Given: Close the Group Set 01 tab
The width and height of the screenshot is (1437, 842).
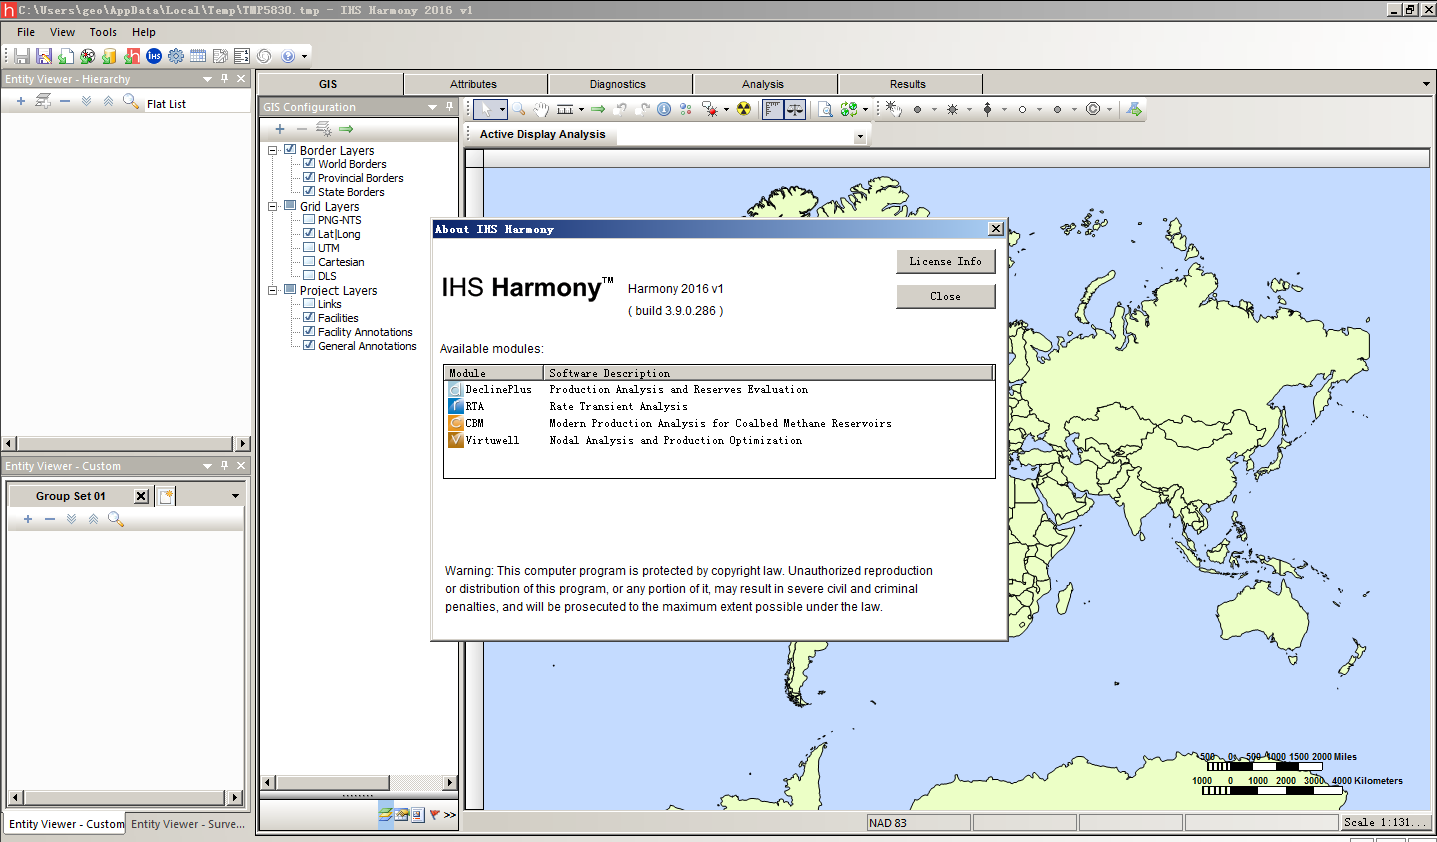Looking at the screenshot, I should [141, 496].
